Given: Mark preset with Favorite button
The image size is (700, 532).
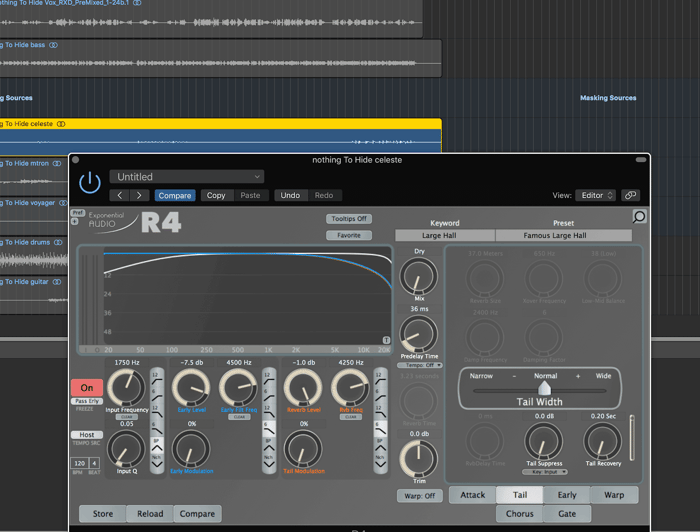Looking at the screenshot, I should [349, 235].
